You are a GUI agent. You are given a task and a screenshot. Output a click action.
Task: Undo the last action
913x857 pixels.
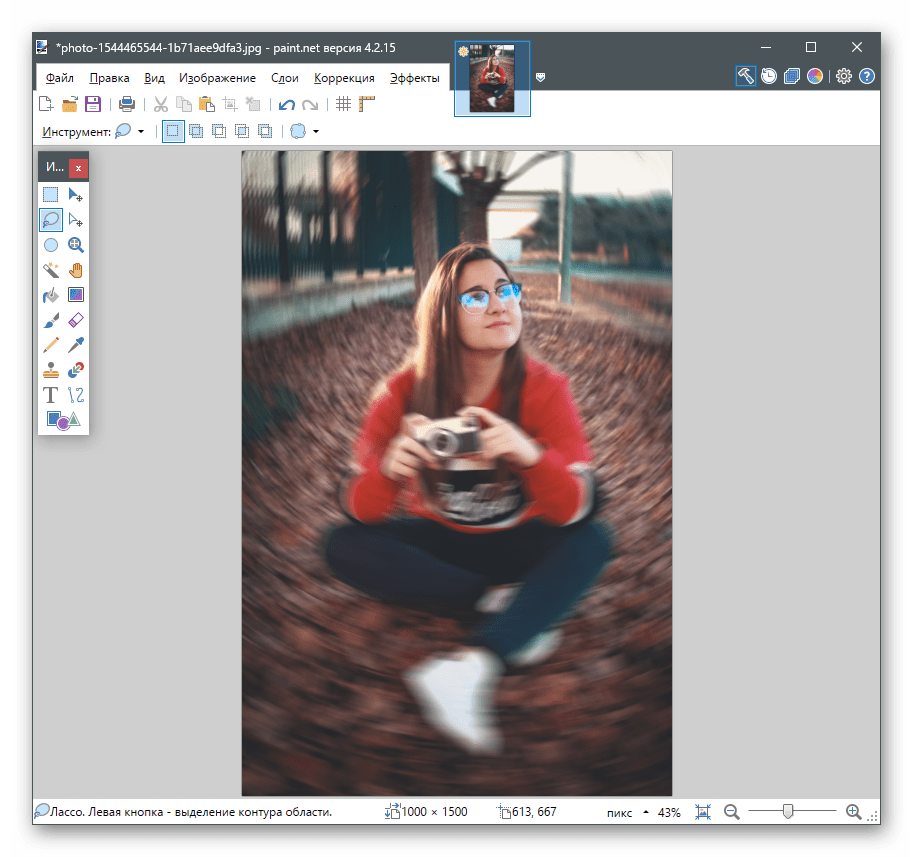[286, 105]
